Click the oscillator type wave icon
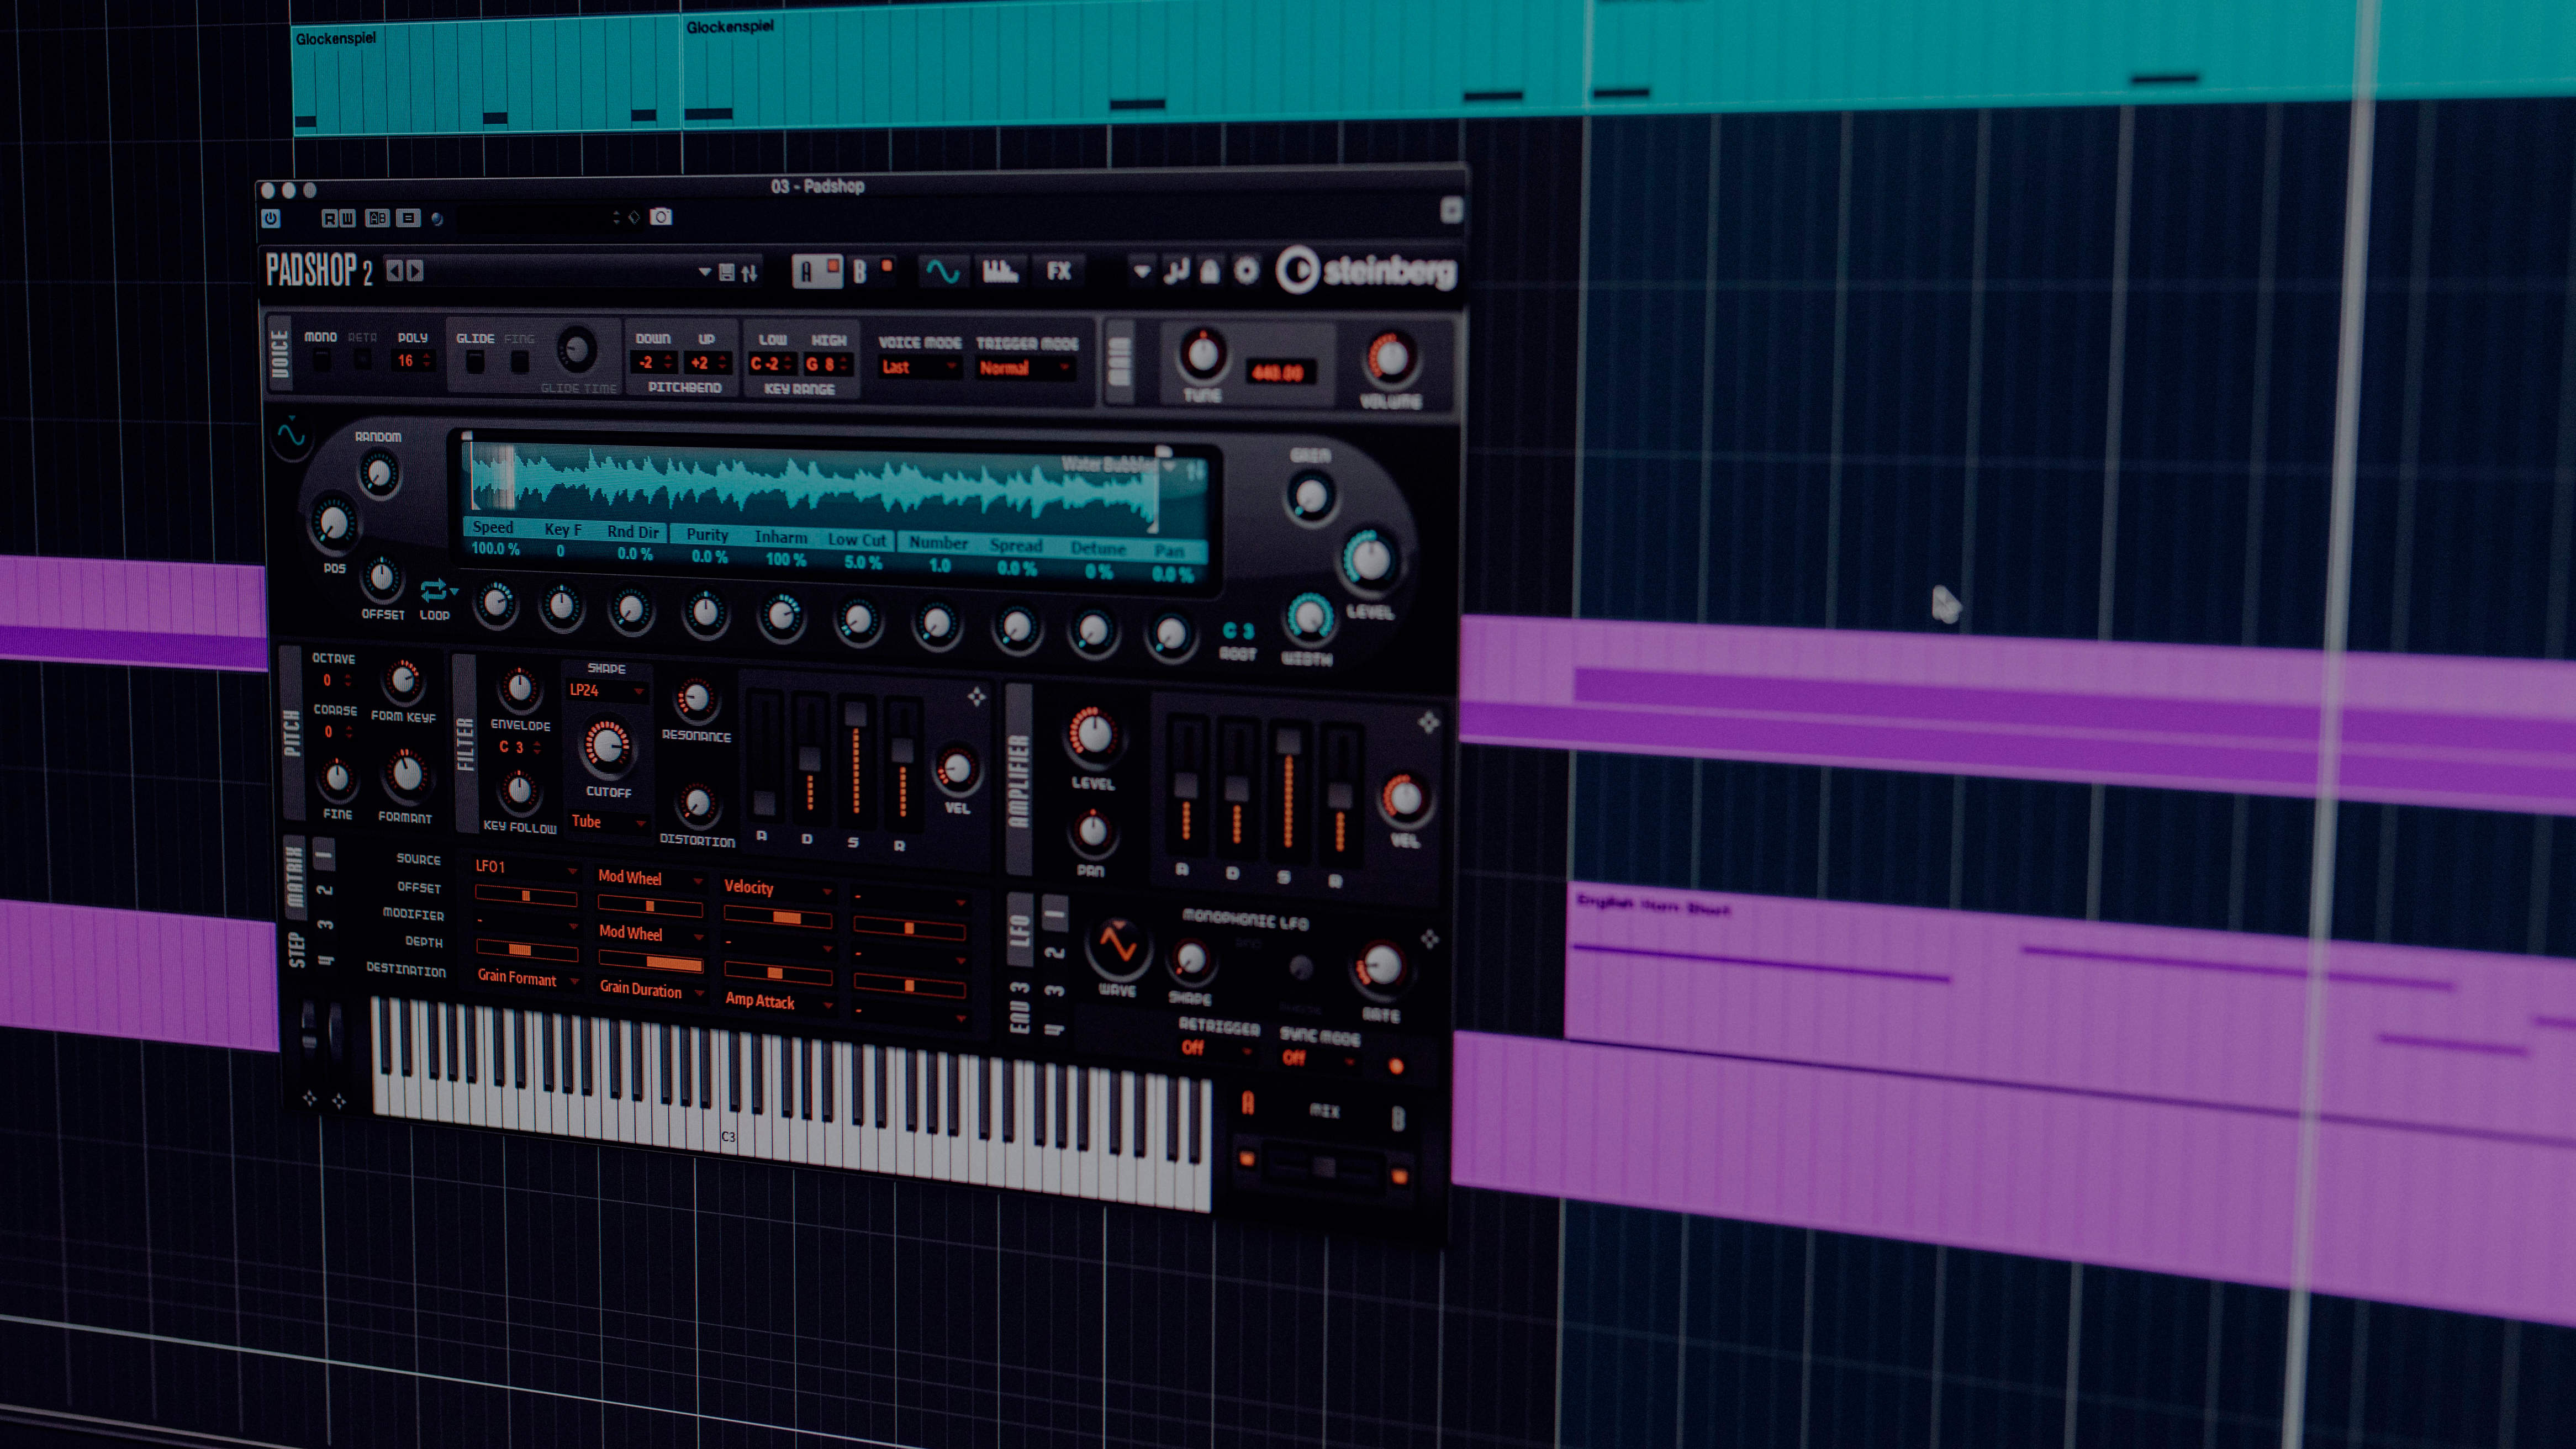The height and width of the screenshot is (1449, 2576). pos(291,435)
